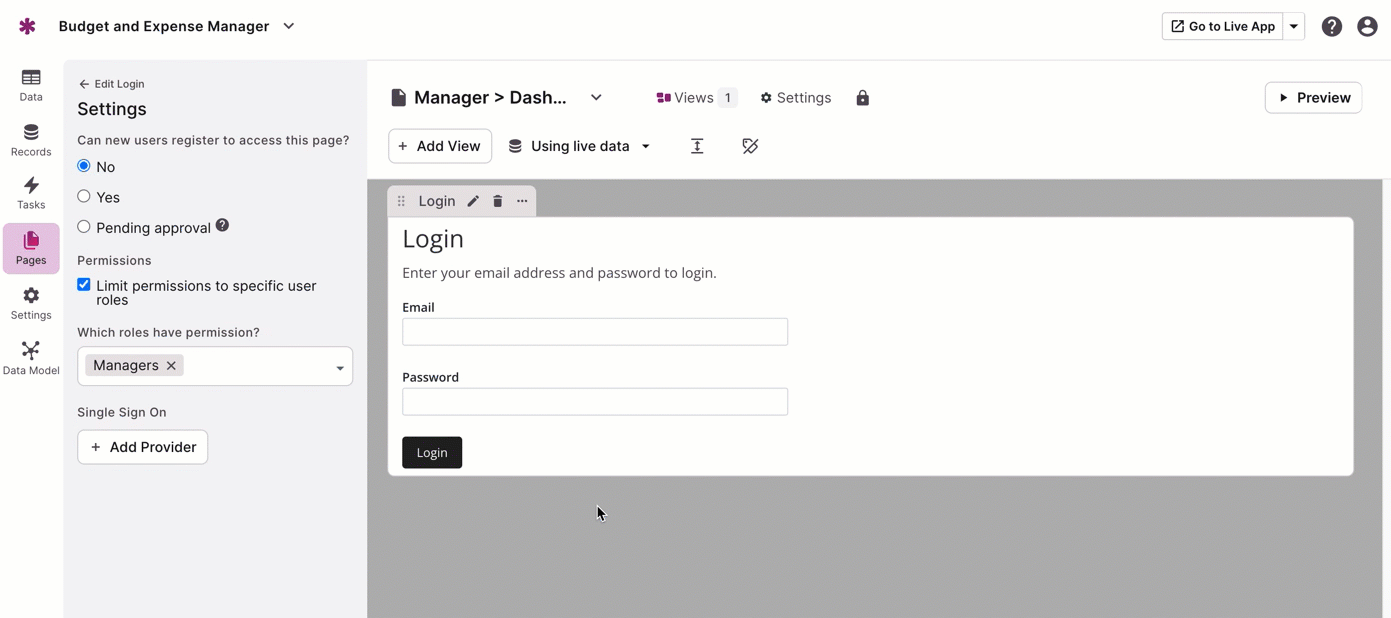Uncheck Limit permissions to specific user roles
Screen dimensions: 1391x618
click(83, 284)
